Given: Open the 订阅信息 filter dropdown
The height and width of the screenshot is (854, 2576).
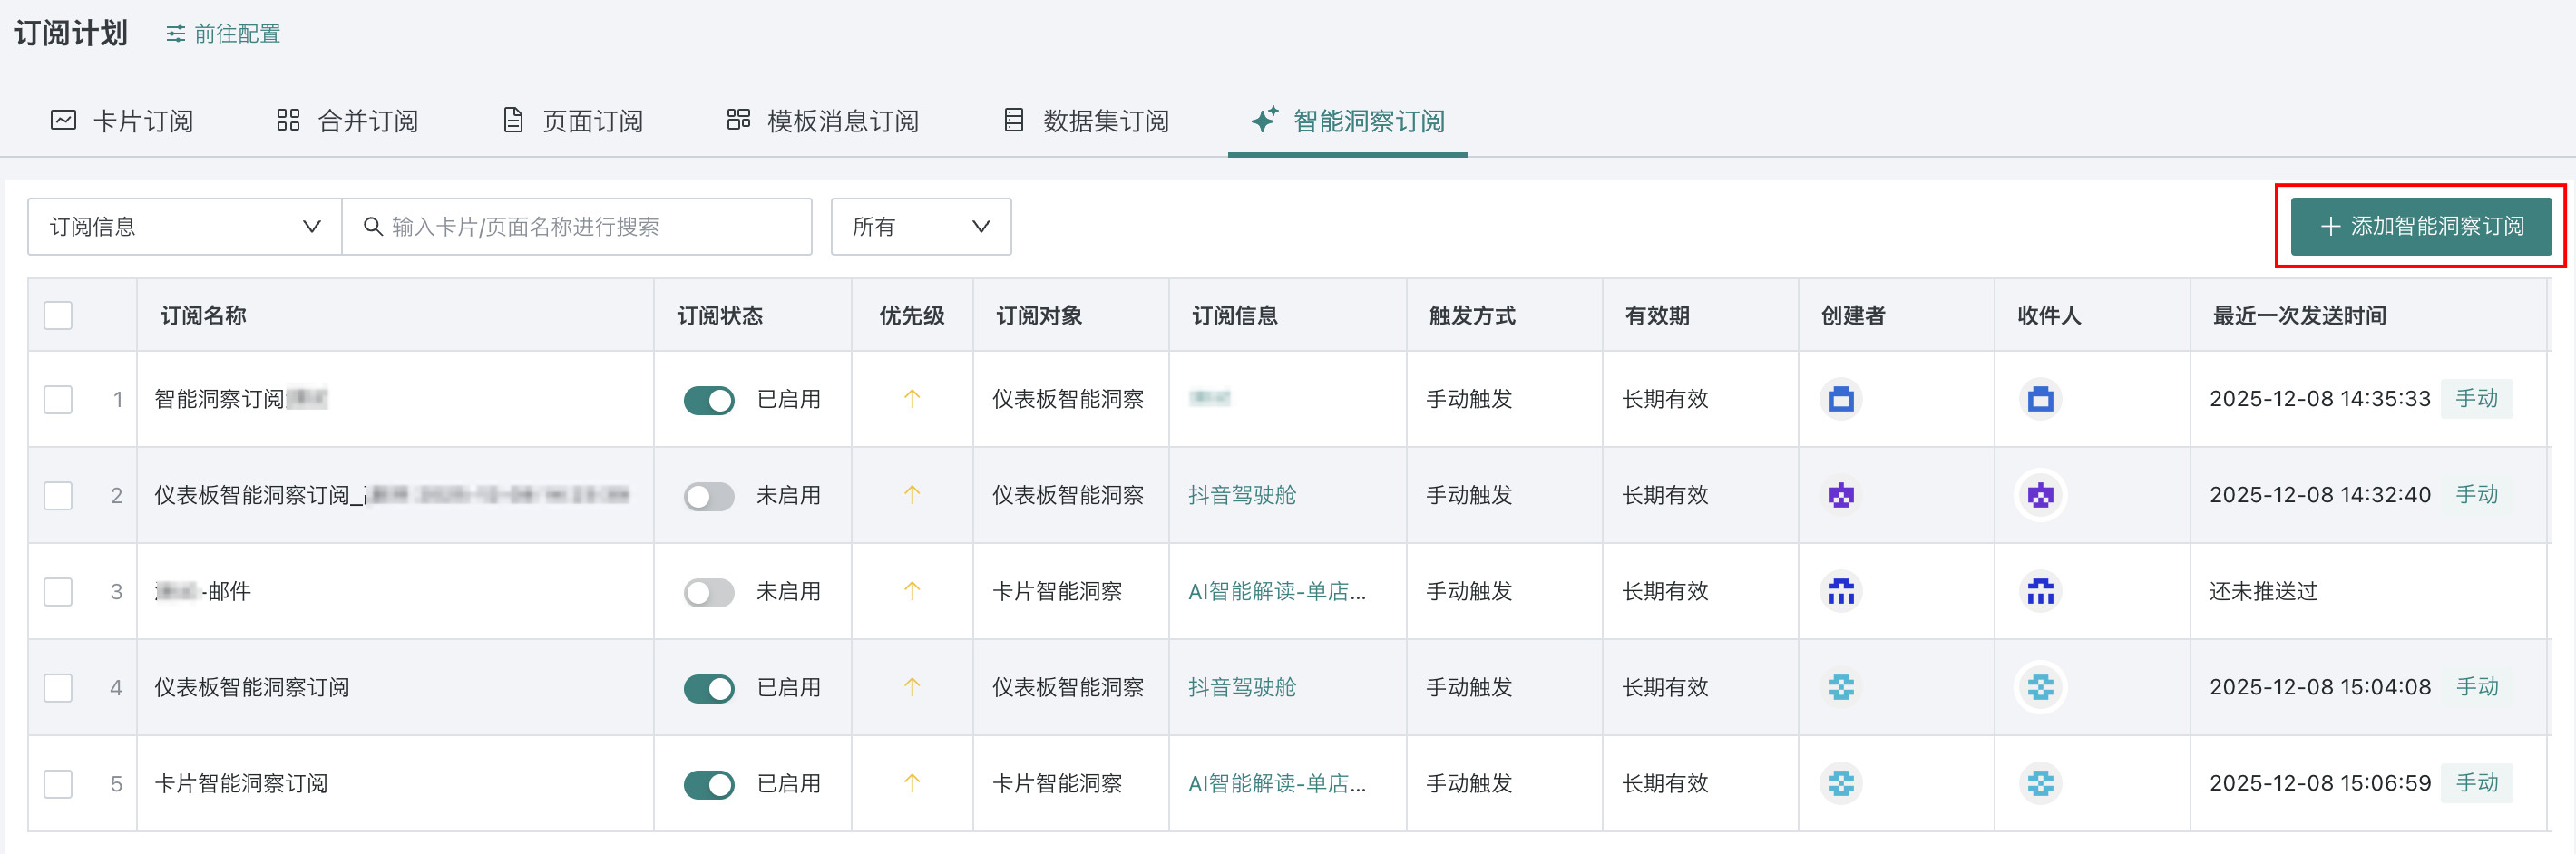Looking at the screenshot, I should [x=185, y=227].
